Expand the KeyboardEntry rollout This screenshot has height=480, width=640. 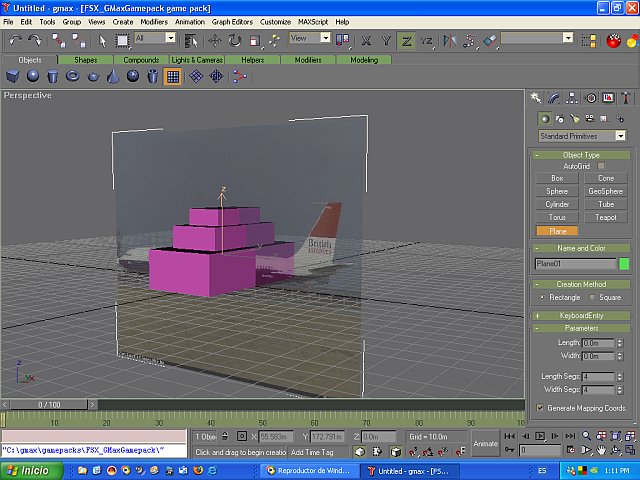coord(581,315)
